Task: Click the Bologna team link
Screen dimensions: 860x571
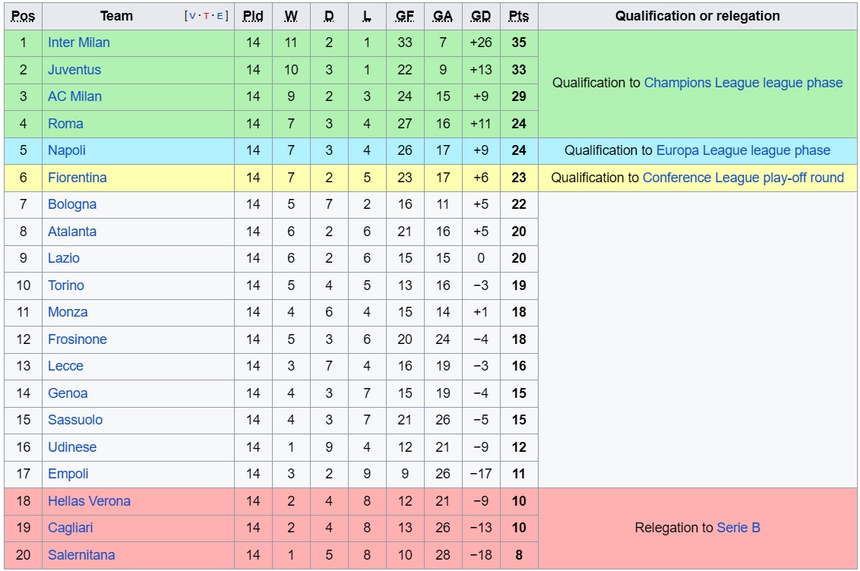Action: [x=72, y=204]
